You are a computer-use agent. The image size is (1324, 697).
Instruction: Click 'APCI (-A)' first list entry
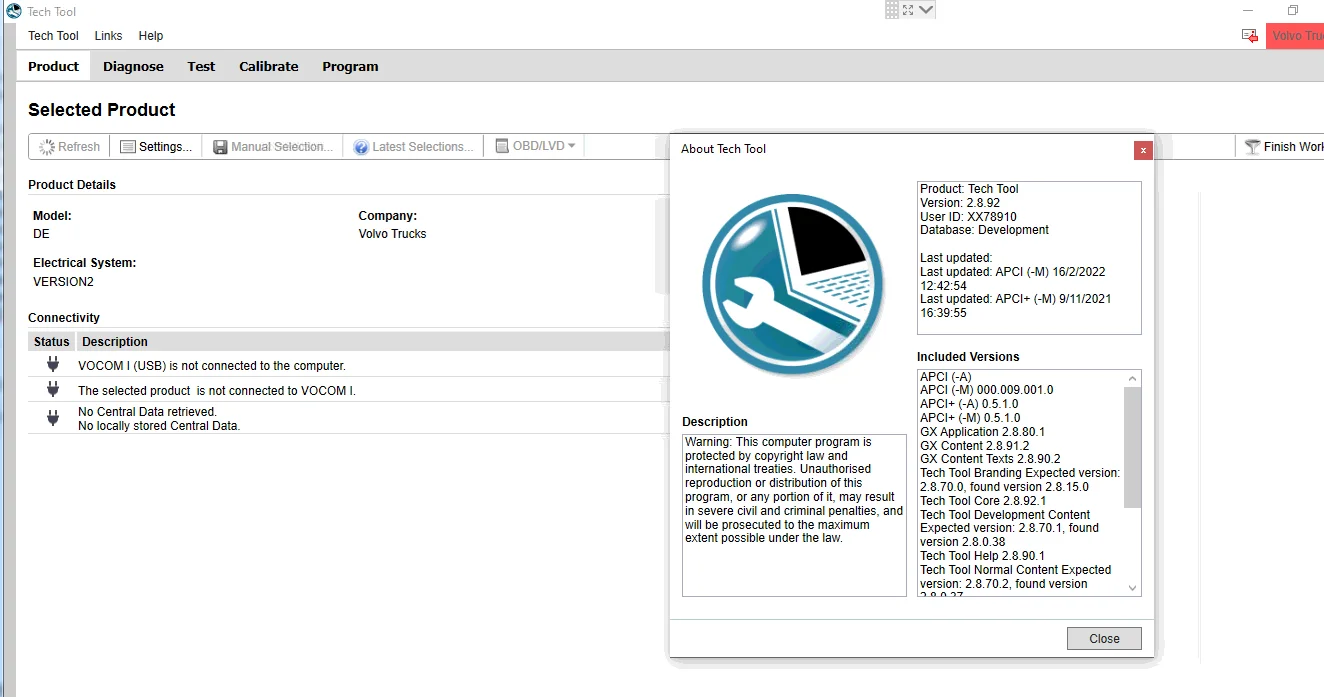pos(945,377)
